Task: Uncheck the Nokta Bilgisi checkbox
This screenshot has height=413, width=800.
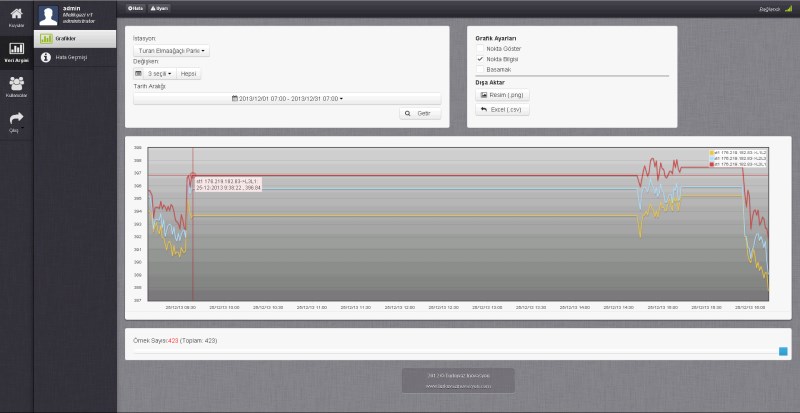Action: pos(480,59)
